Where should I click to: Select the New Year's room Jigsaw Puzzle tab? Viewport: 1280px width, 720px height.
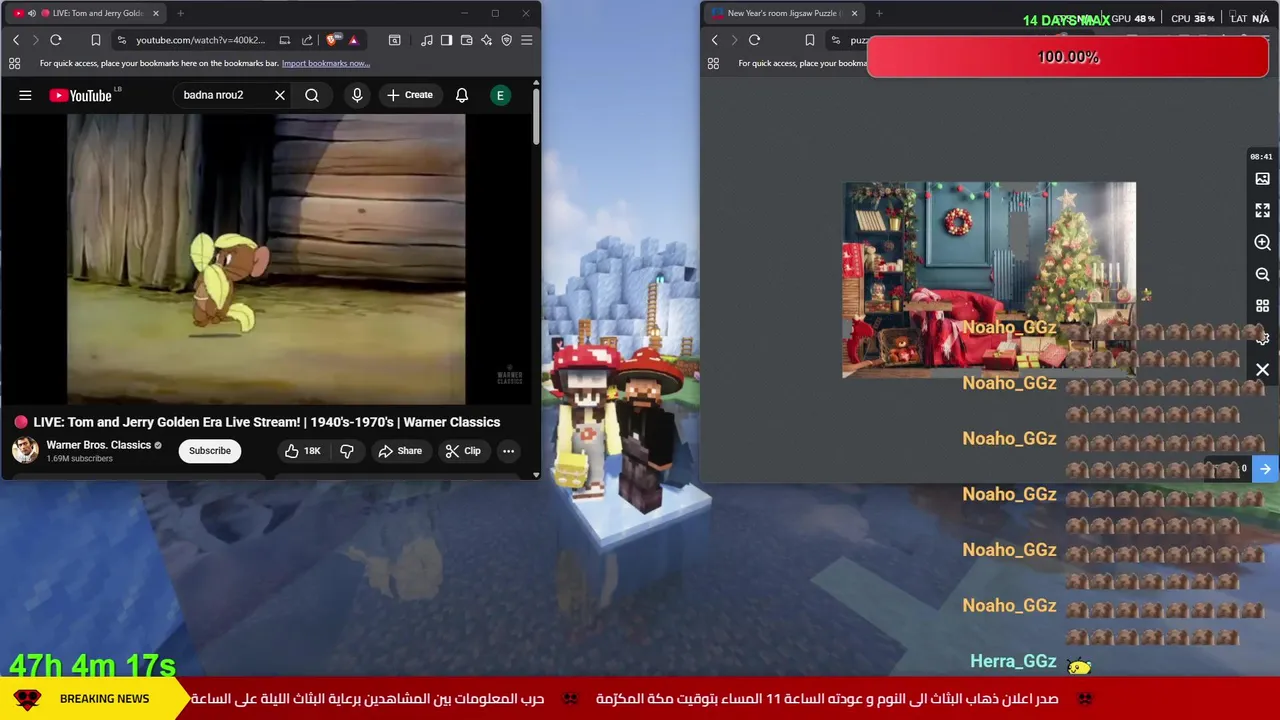pyautogui.click(x=783, y=13)
